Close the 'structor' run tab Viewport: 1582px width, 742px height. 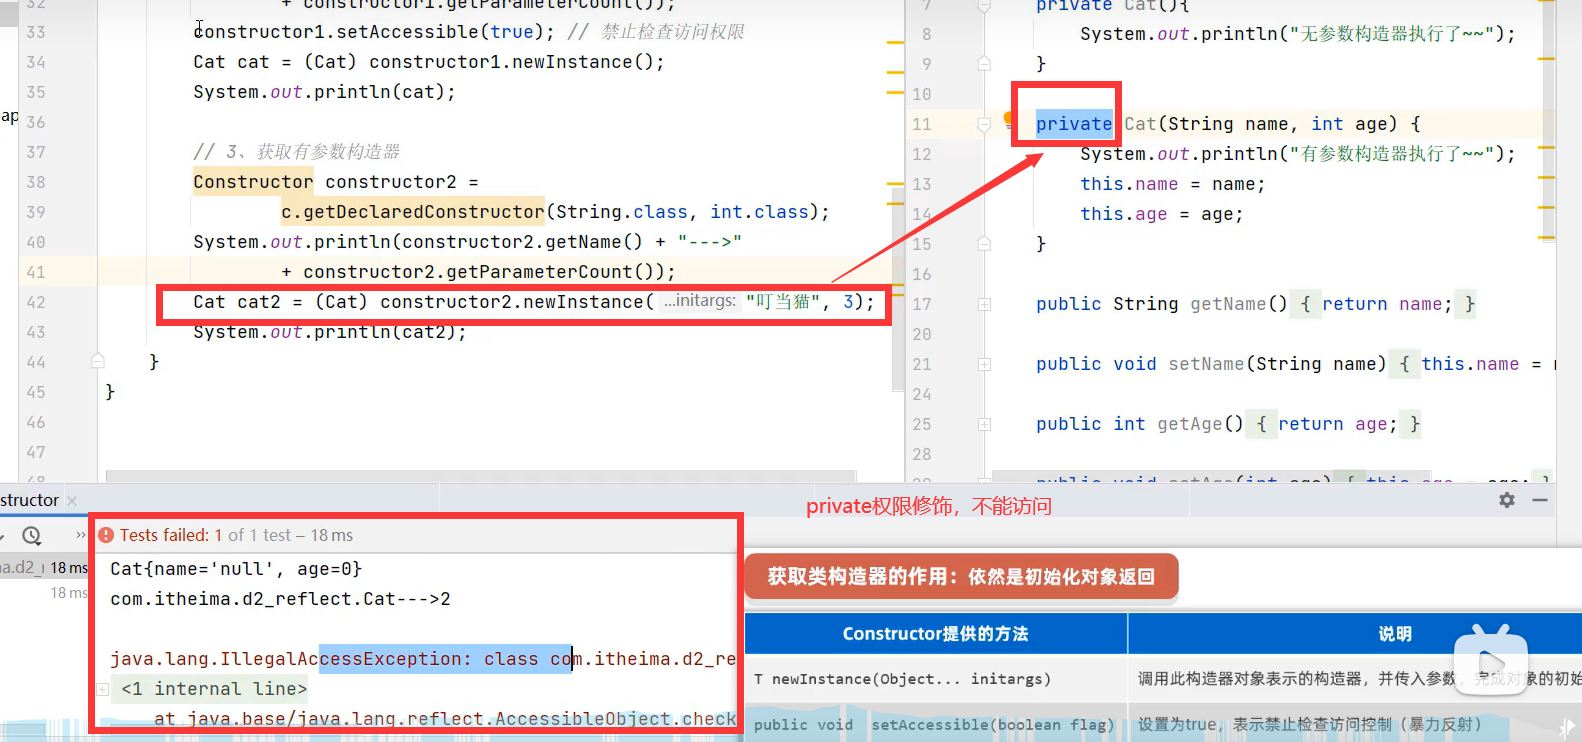pyautogui.click(x=72, y=501)
